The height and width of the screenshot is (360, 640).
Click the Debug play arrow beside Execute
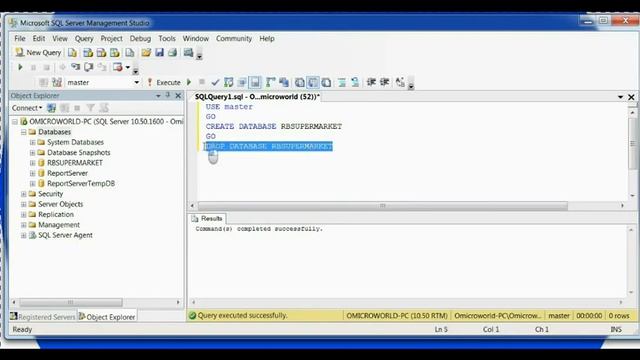[x=189, y=82]
